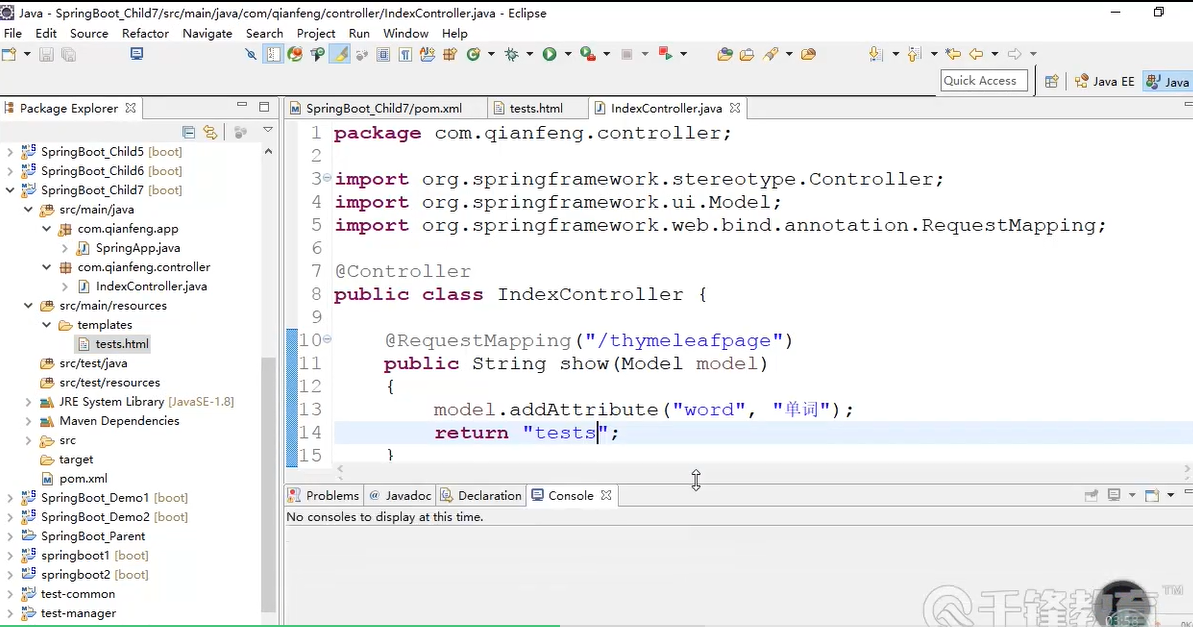
Task: Open the File menu
Action: tap(13, 33)
